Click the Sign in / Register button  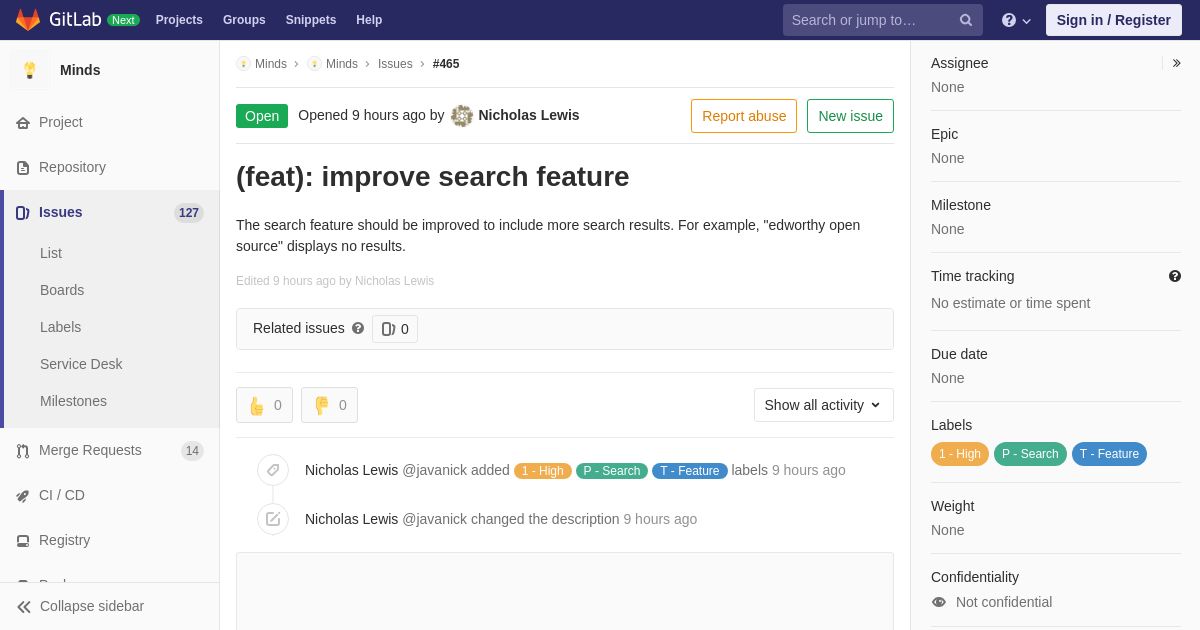pos(1113,20)
